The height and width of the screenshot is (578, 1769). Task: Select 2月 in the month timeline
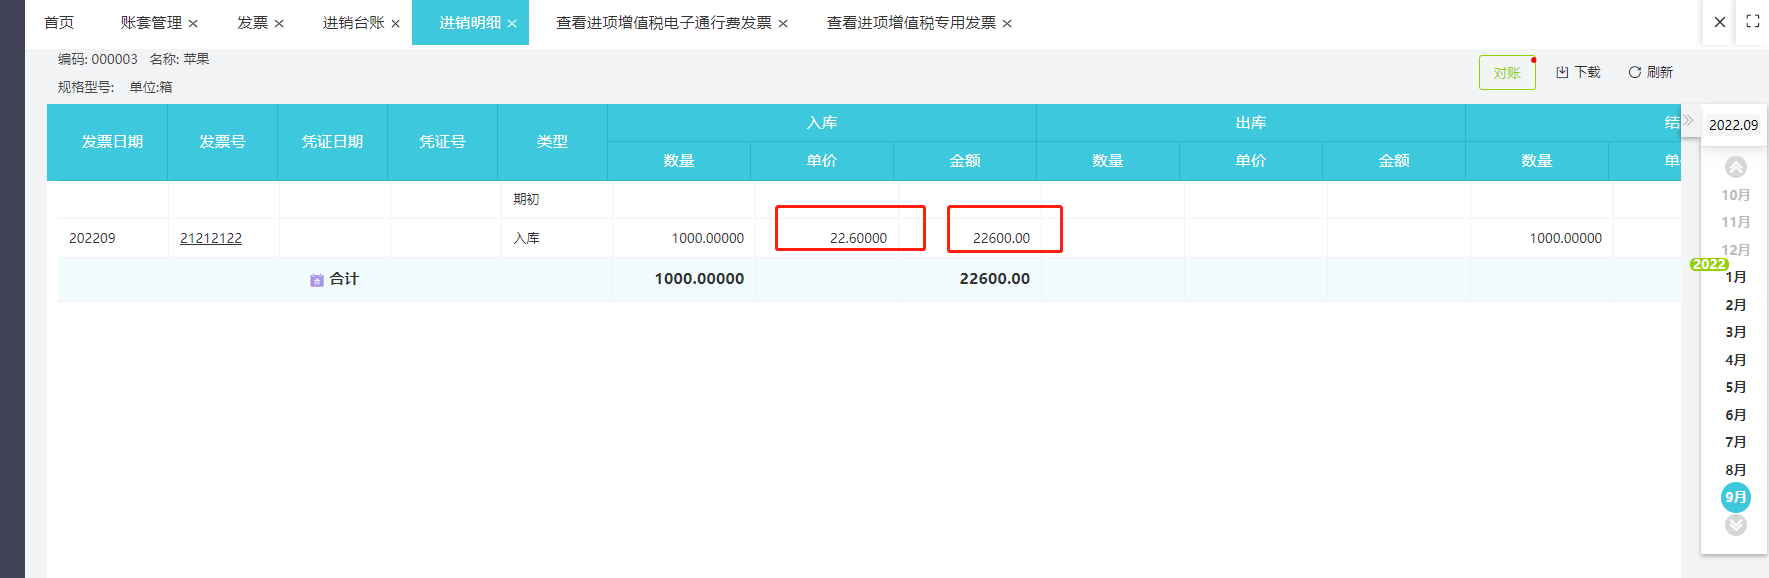[x=1735, y=305]
